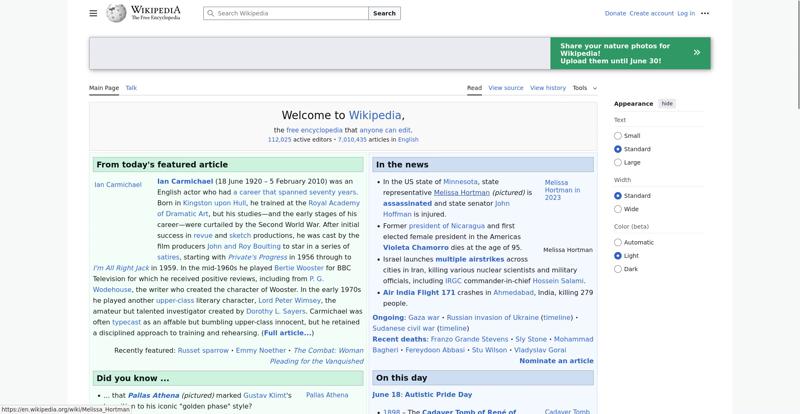Expand the Tools dropdown
The width and height of the screenshot is (800, 414).
(x=585, y=88)
